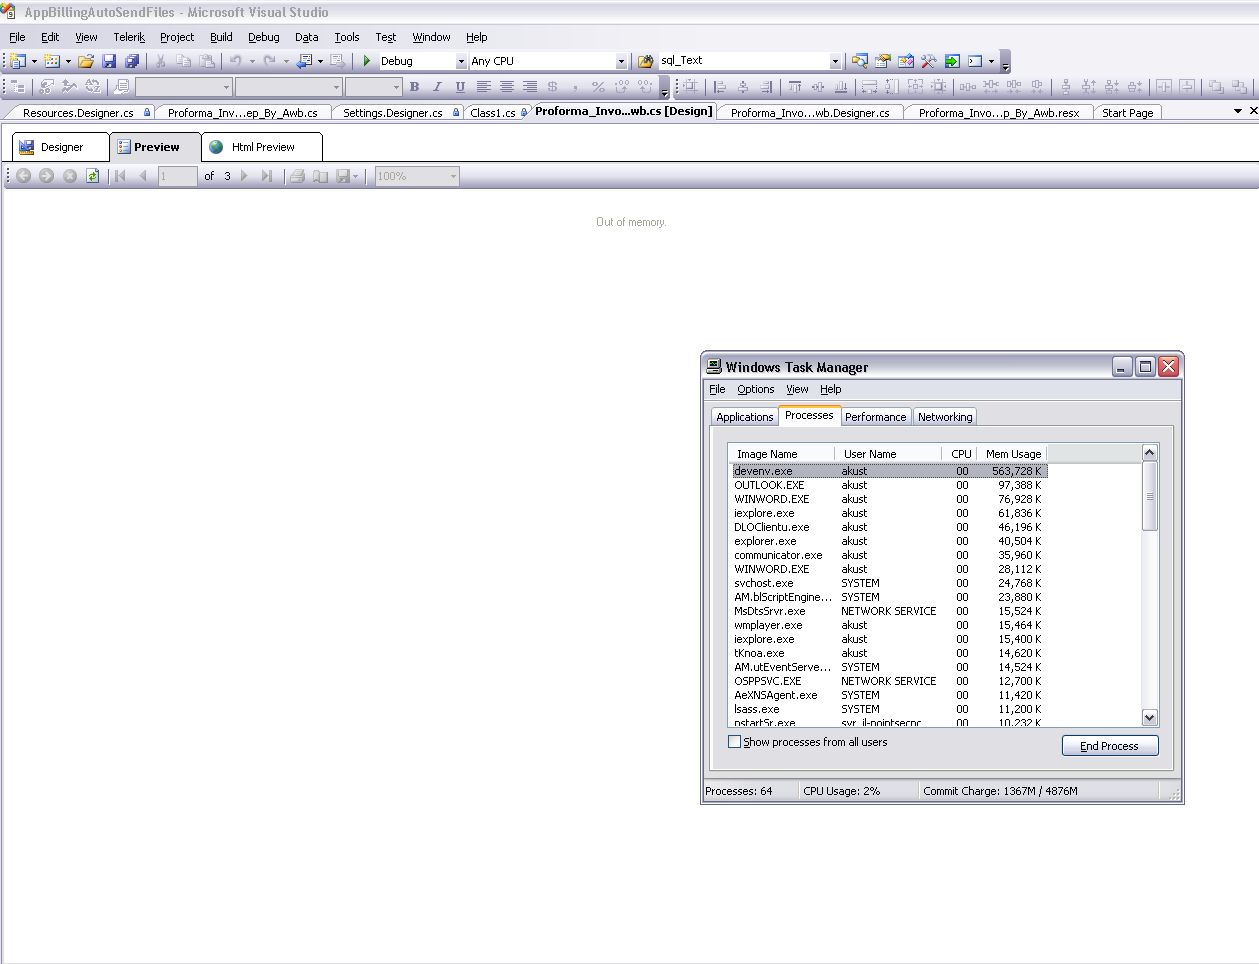The width and height of the screenshot is (1259, 964).
Task: Open the active files list arrow at tab strip
Action: 1238,111
